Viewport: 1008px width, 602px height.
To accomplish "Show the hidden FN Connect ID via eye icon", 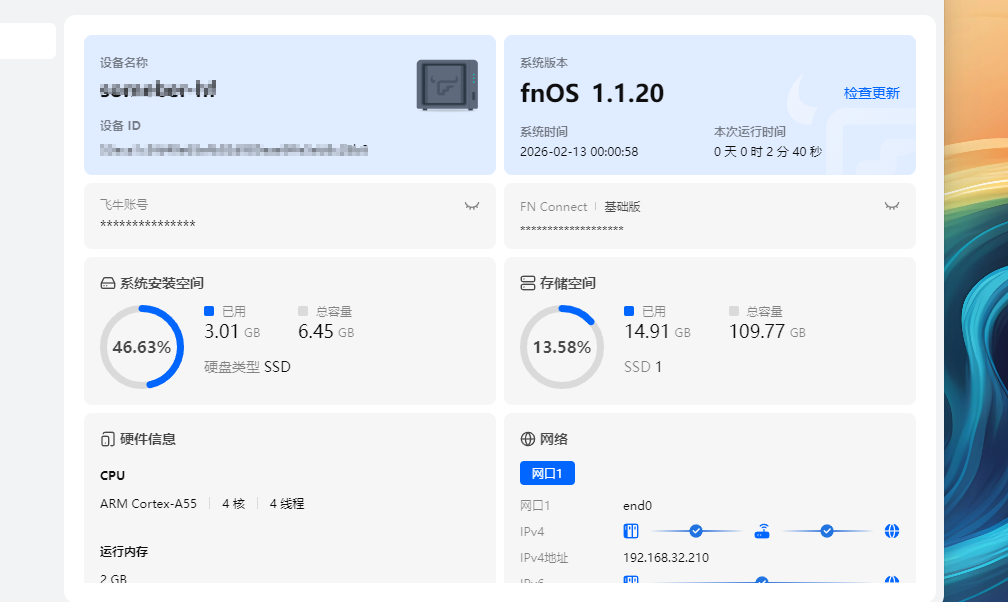I will [892, 206].
